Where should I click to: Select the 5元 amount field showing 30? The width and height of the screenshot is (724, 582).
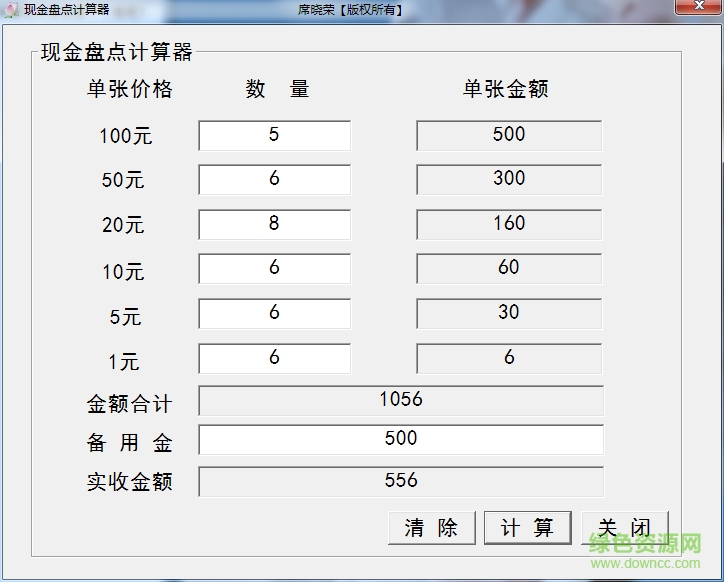[509, 313]
